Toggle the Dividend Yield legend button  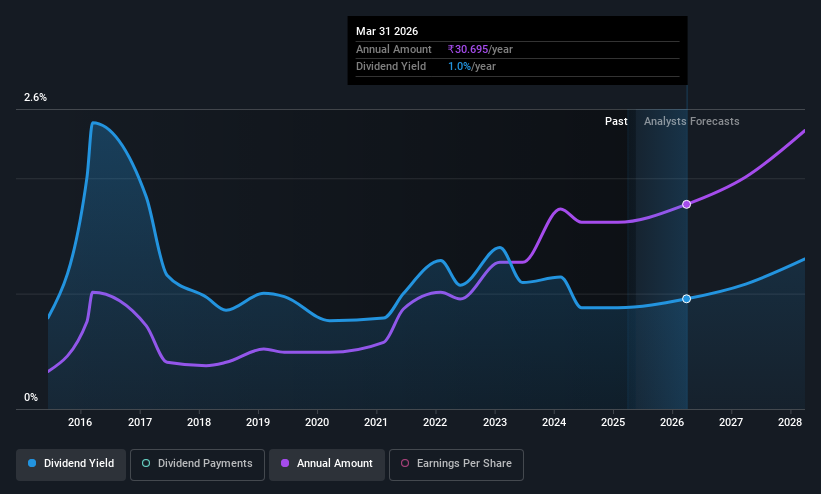(71, 464)
